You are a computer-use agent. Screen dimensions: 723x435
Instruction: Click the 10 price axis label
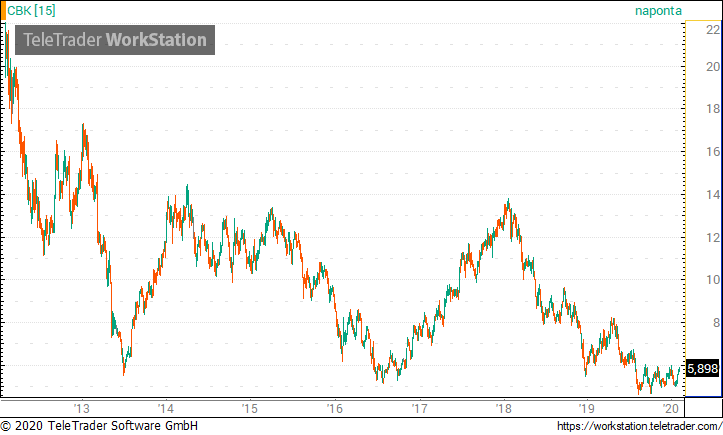tap(713, 280)
